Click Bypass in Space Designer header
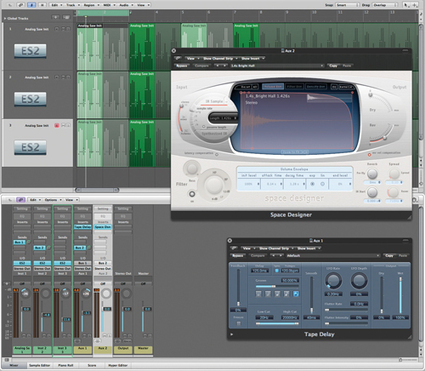 coord(182,66)
